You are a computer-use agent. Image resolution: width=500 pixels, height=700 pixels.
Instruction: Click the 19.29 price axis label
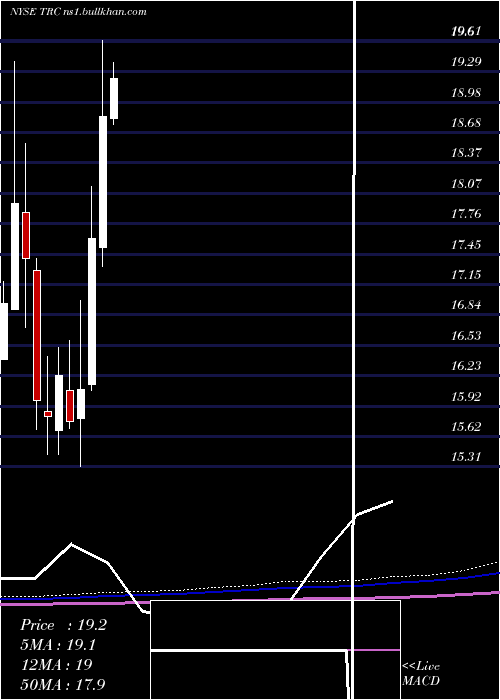[x=466, y=62]
